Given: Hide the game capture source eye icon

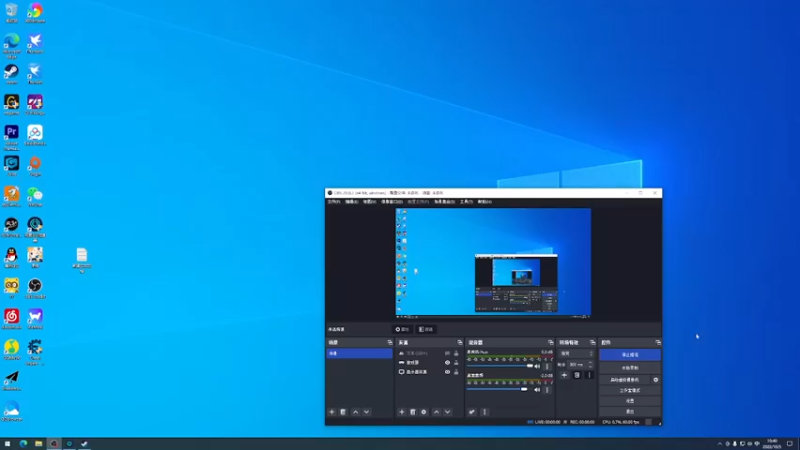Looking at the screenshot, I should pos(447,363).
